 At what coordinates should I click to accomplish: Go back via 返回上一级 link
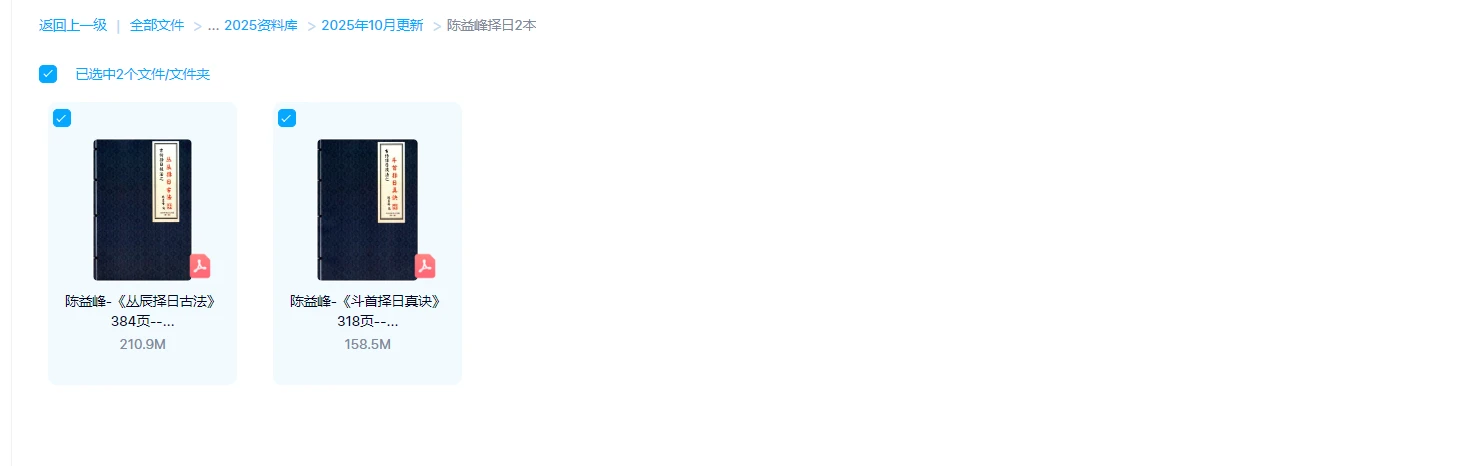coord(73,26)
